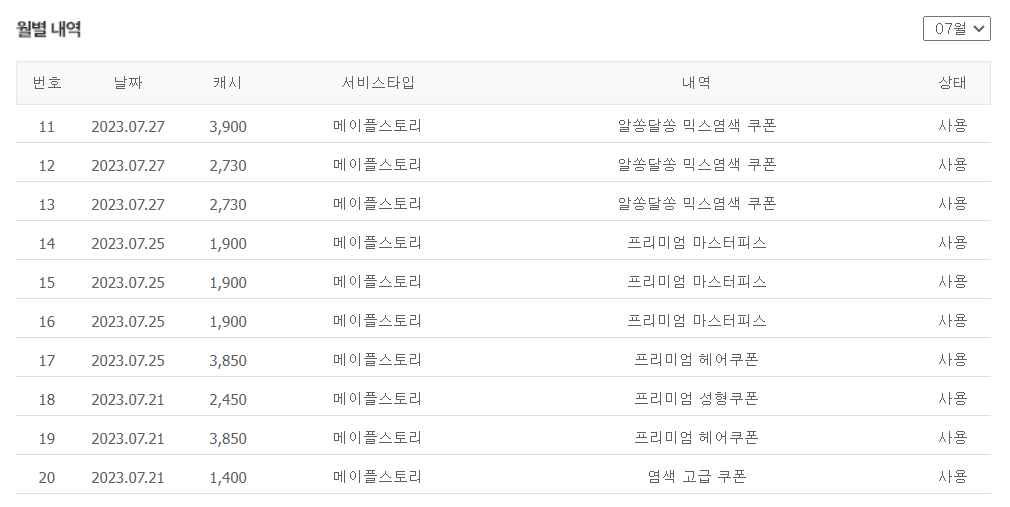Click the 월별 내역 heading
This screenshot has height=507, width=1010.
(49, 29)
